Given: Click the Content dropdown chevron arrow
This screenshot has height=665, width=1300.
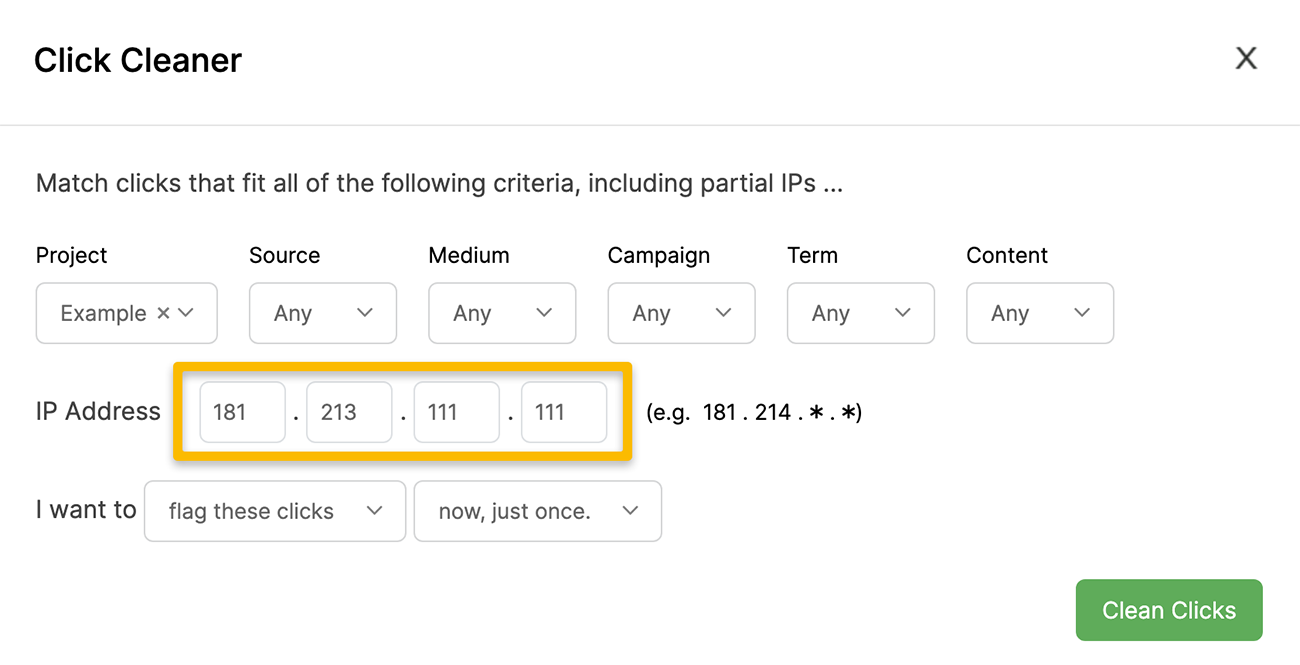Looking at the screenshot, I should (x=1082, y=313).
